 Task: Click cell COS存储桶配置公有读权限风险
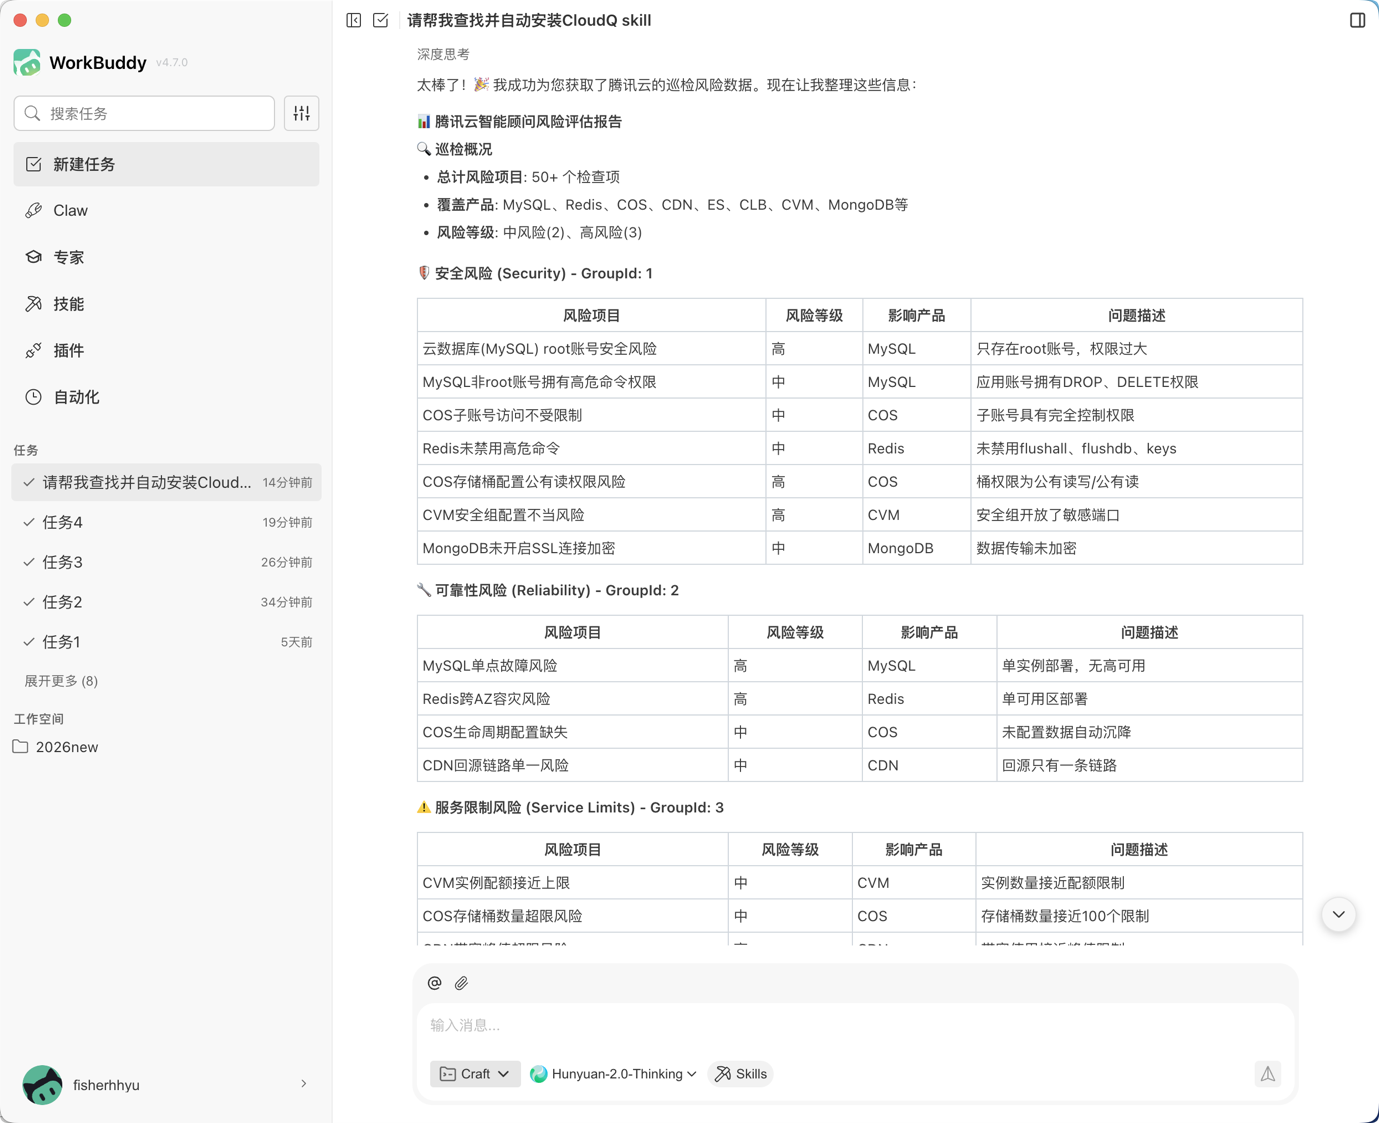[x=592, y=482]
